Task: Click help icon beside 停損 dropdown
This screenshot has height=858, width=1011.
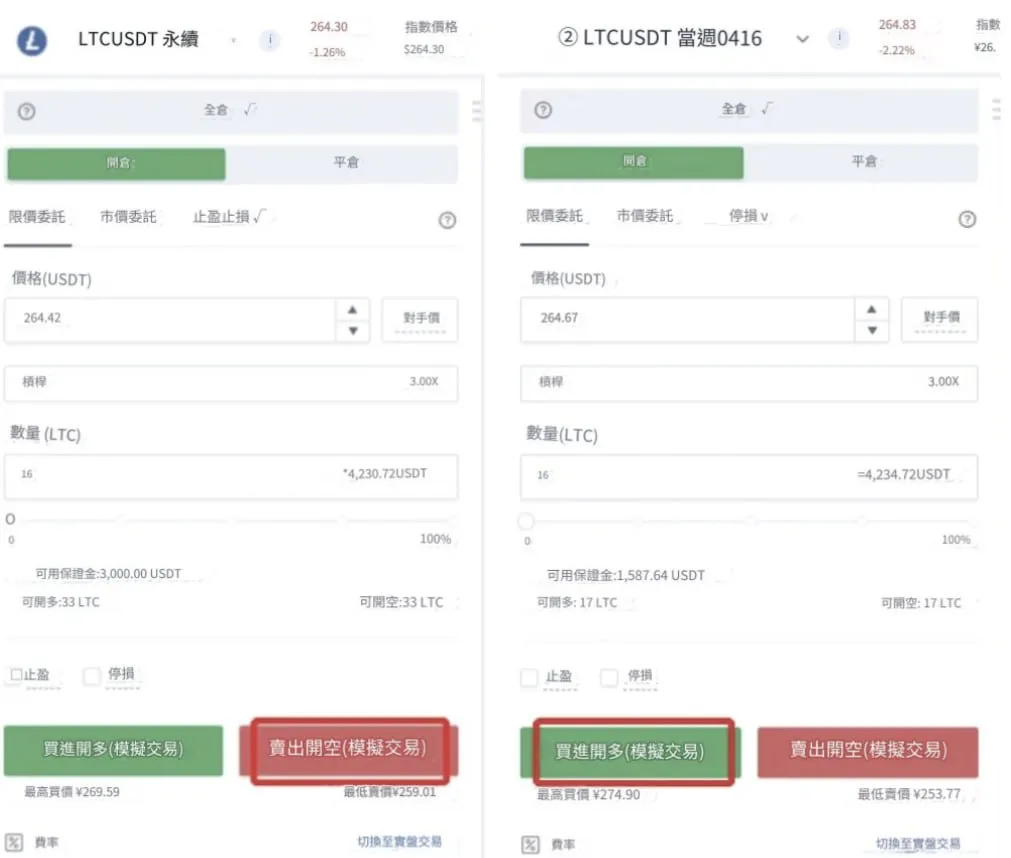Action: (966, 219)
